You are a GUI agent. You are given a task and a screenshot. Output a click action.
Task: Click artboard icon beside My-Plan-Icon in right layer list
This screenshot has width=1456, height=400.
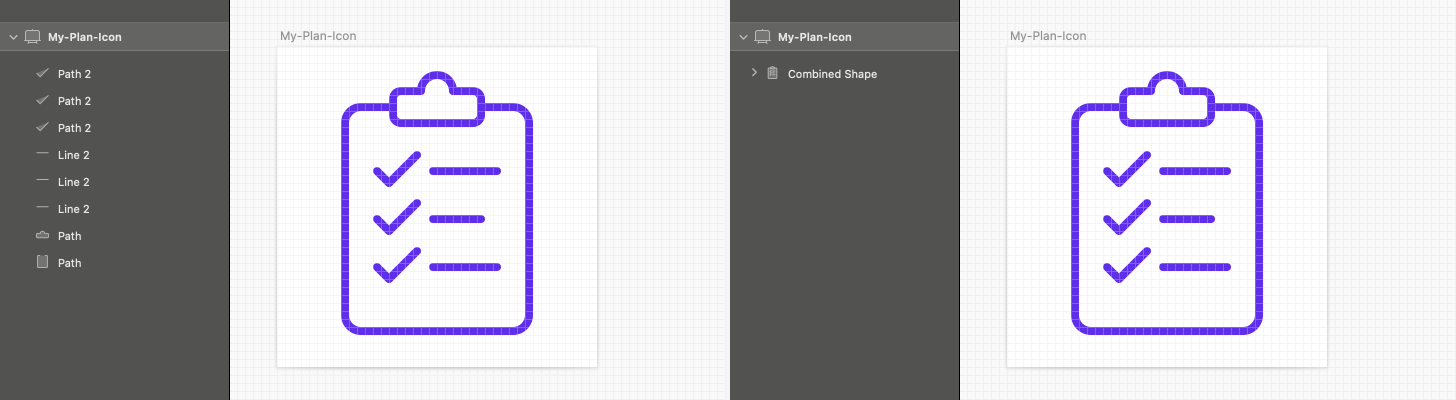(x=762, y=37)
